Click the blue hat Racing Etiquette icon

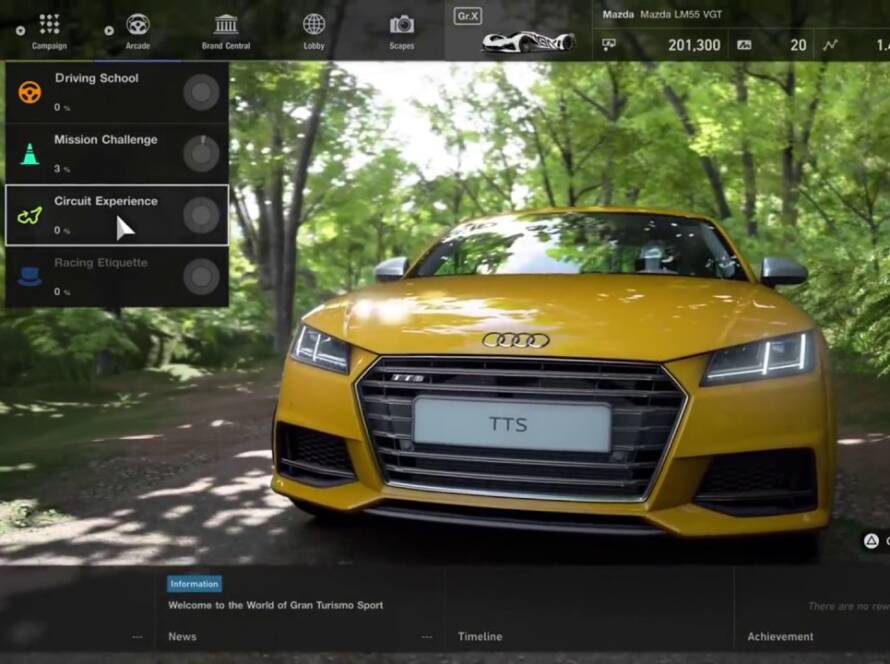click(x=30, y=277)
